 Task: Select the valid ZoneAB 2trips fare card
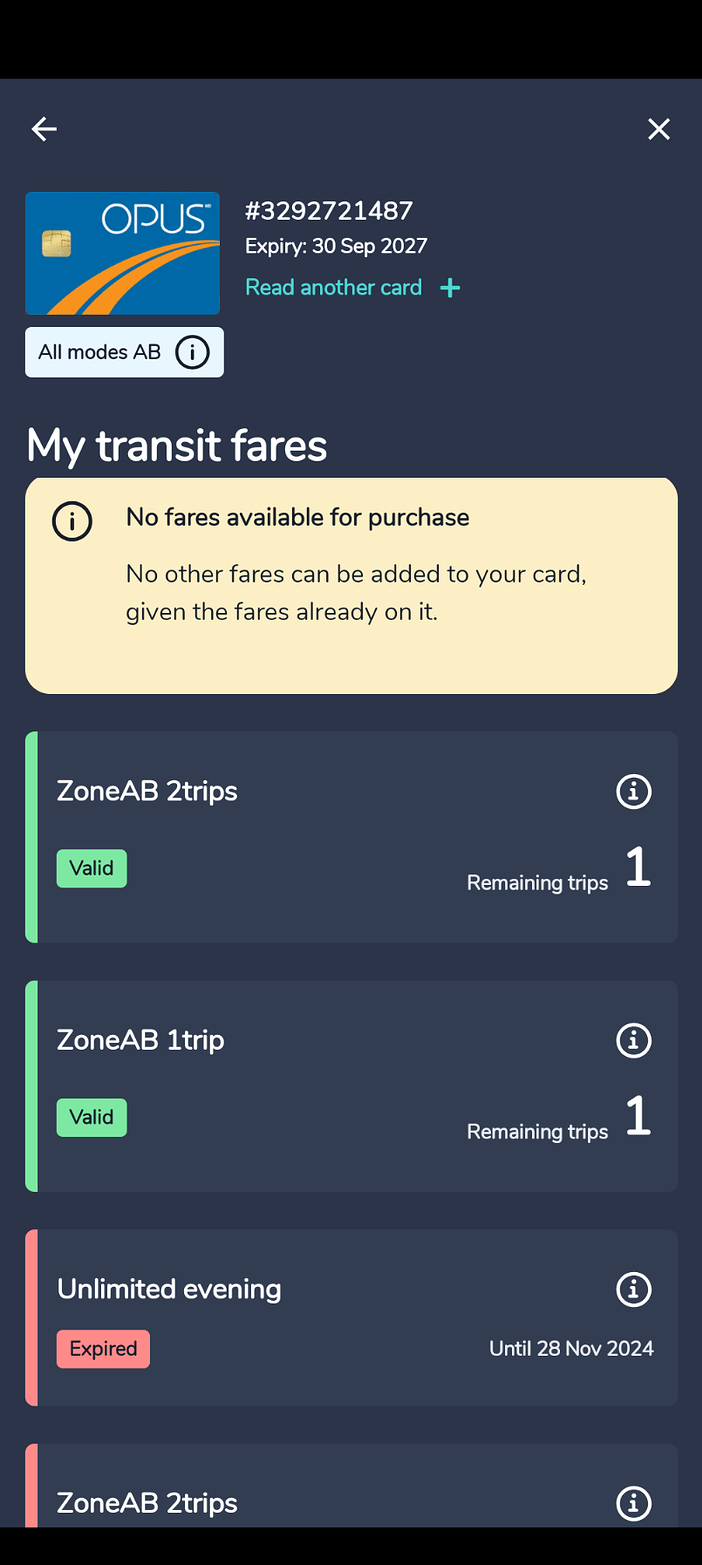[x=351, y=837]
